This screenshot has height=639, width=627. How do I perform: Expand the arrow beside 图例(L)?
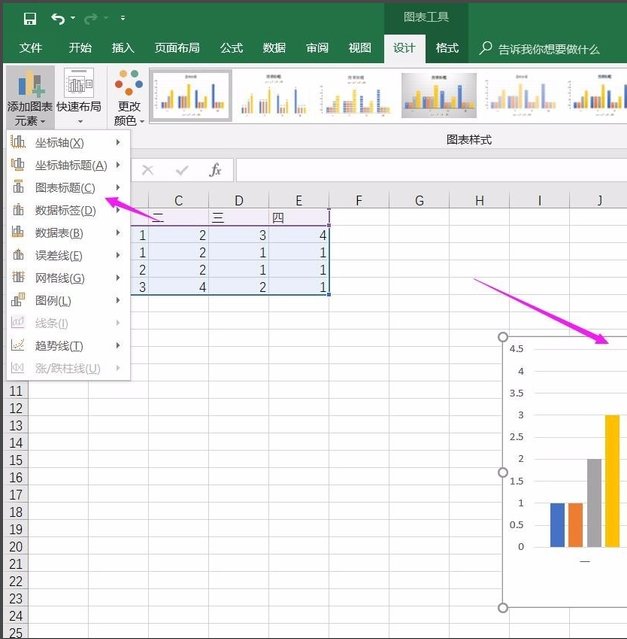coord(118,300)
